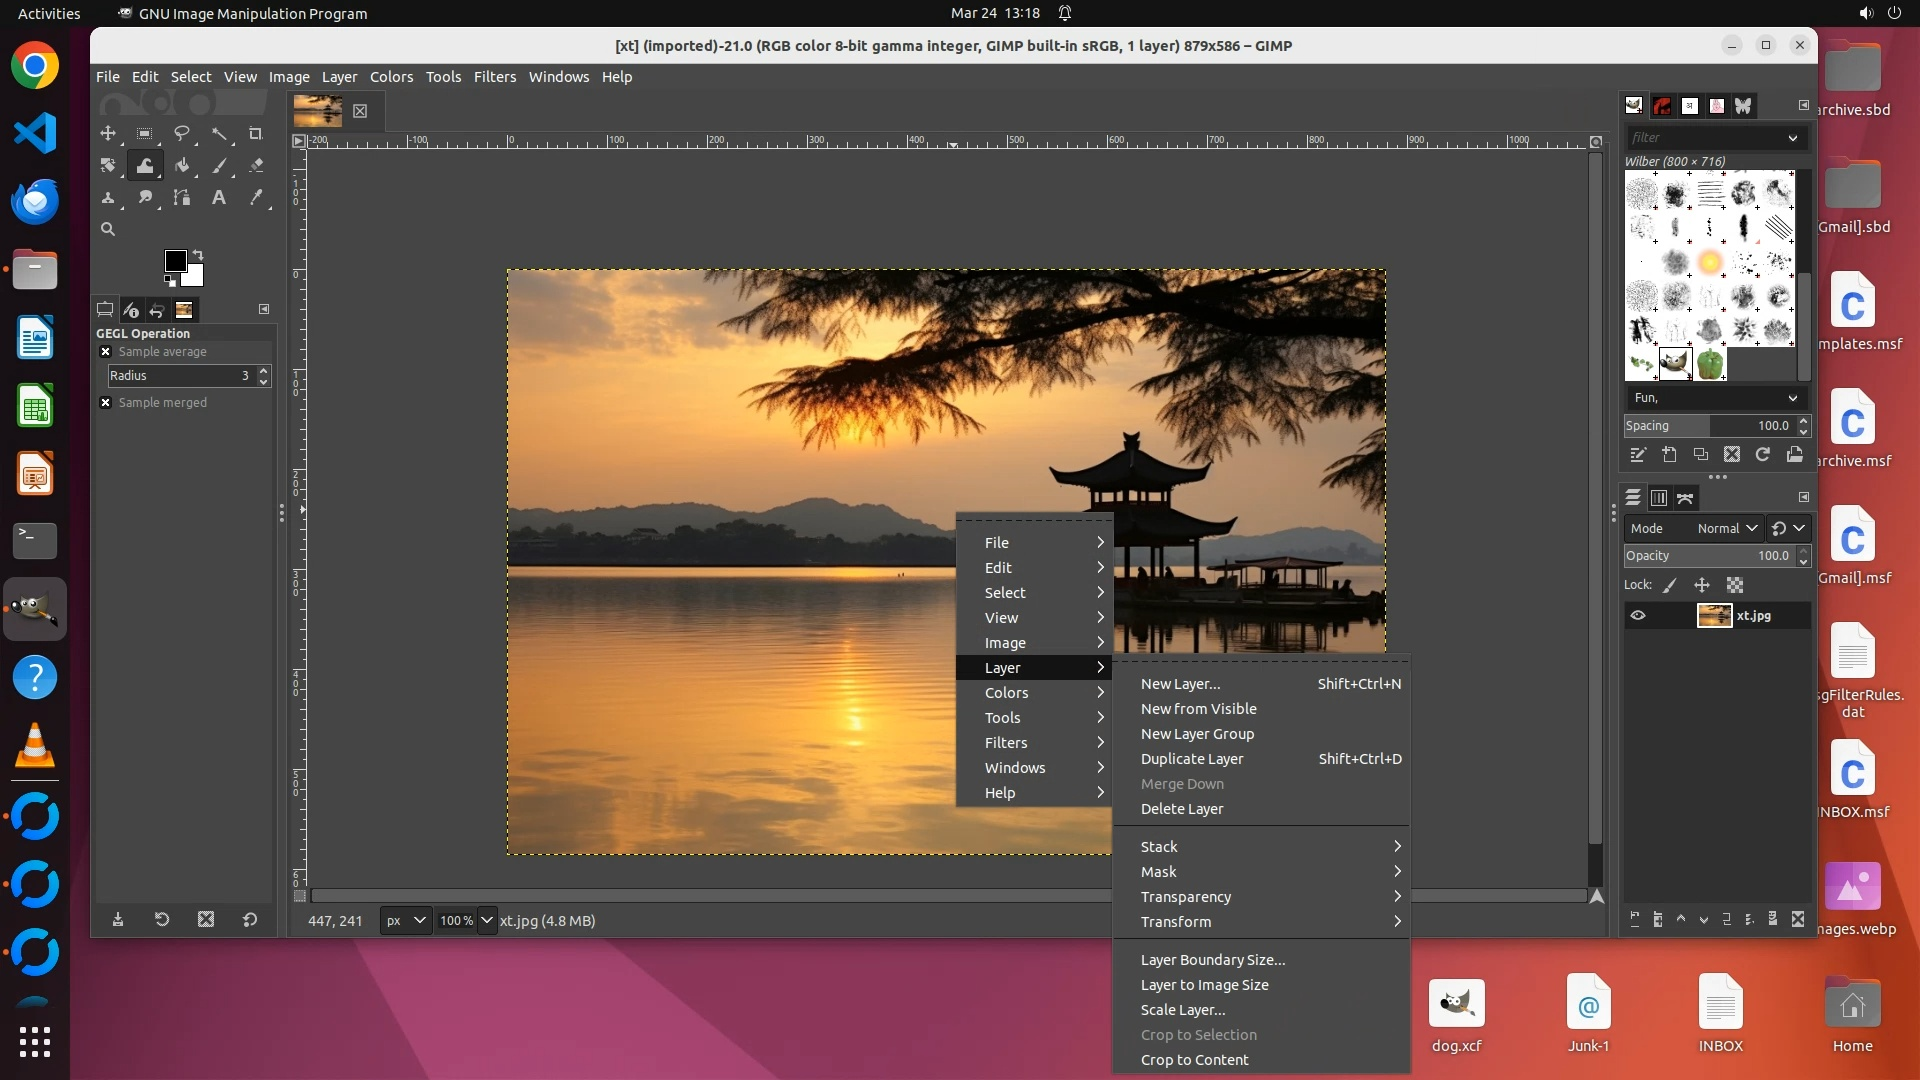
Task: Hide the xt.jpg layer via eye icon
Action: click(1638, 615)
